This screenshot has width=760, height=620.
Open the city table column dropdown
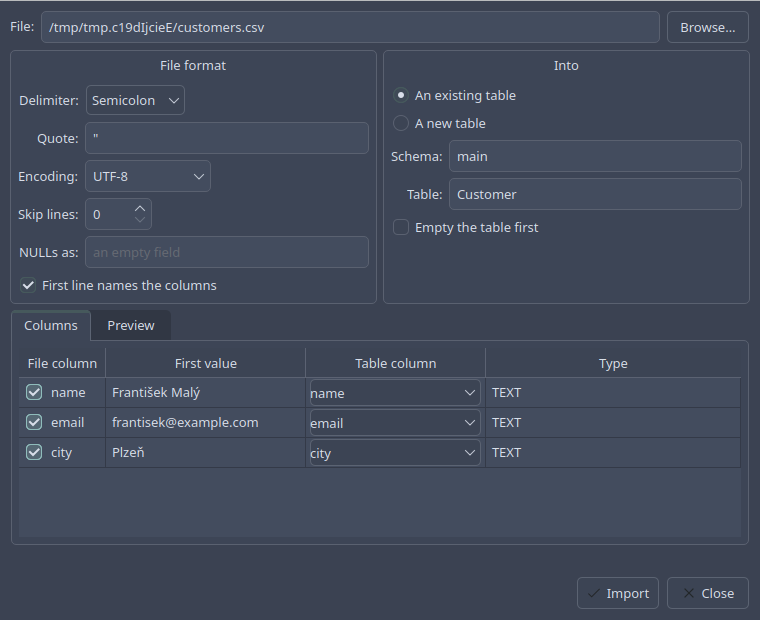pos(395,453)
